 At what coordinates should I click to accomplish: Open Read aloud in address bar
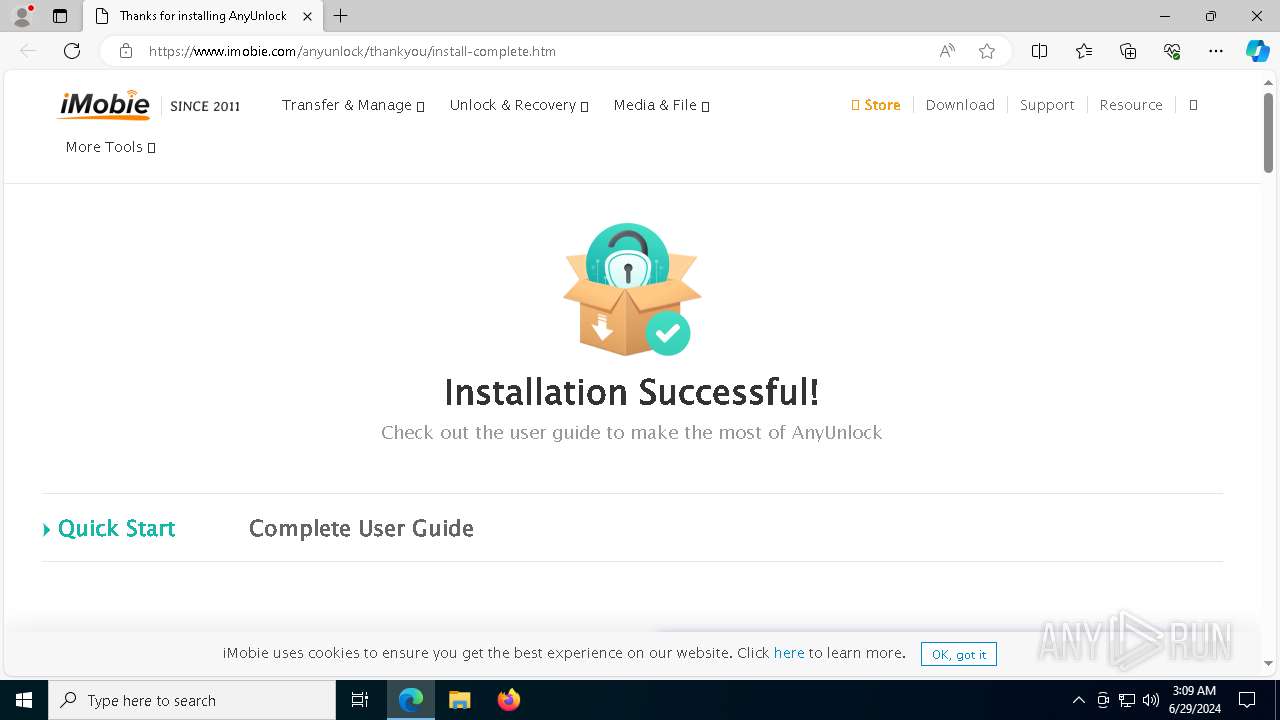[x=947, y=51]
